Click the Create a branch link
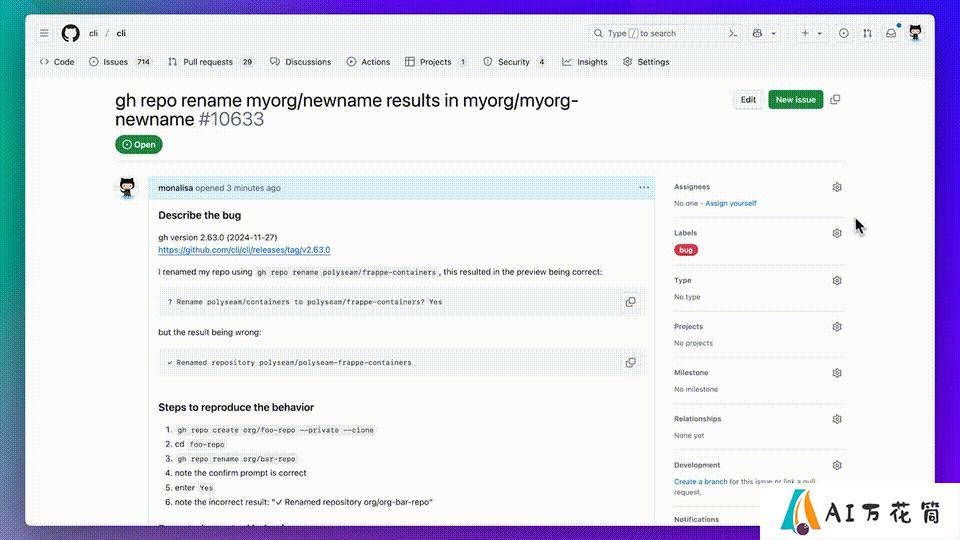The image size is (960, 540). pos(700,482)
